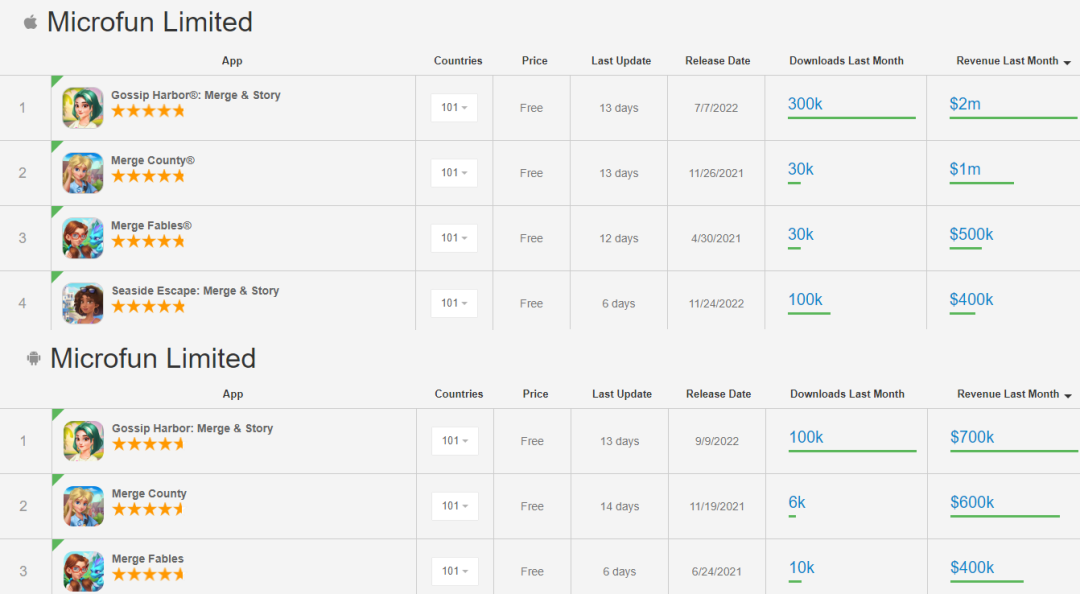This screenshot has height=594, width=1080.
Task: Sort iOS table by Revenue Last Month
Action: pyautogui.click(x=1007, y=61)
